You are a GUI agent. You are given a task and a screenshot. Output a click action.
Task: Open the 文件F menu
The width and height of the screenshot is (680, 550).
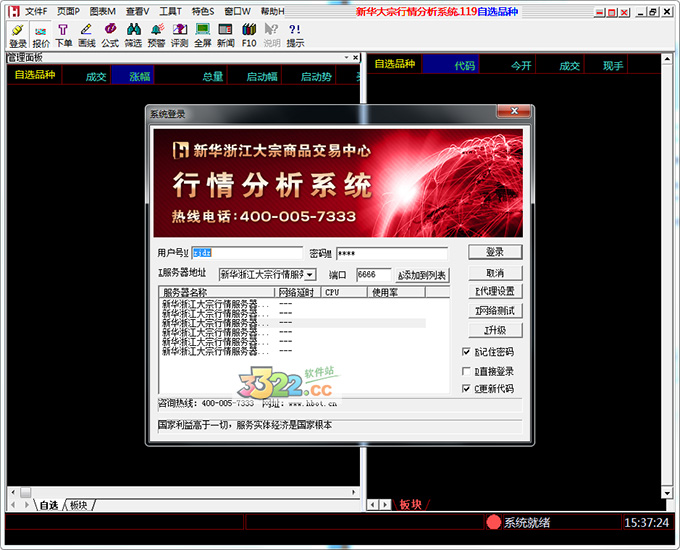(36, 12)
